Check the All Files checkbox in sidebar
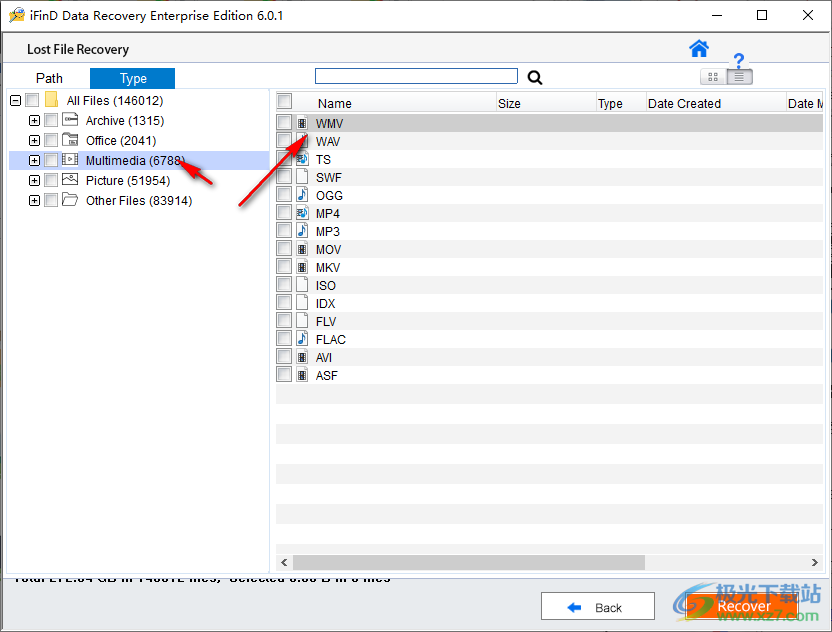This screenshot has height=632, width=832. (32, 100)
